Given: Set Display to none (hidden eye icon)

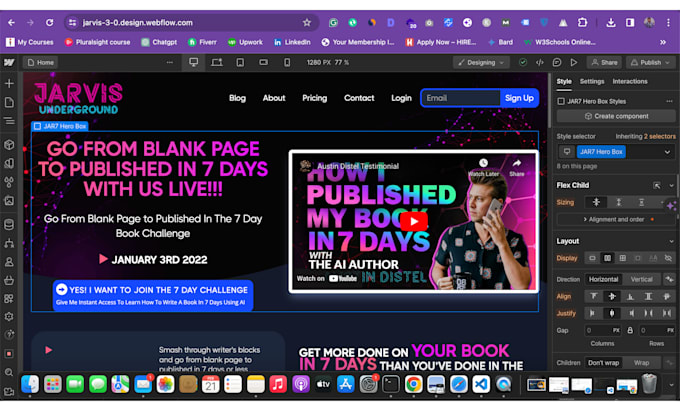Looking at the screenshot, I should coord(668,258).
